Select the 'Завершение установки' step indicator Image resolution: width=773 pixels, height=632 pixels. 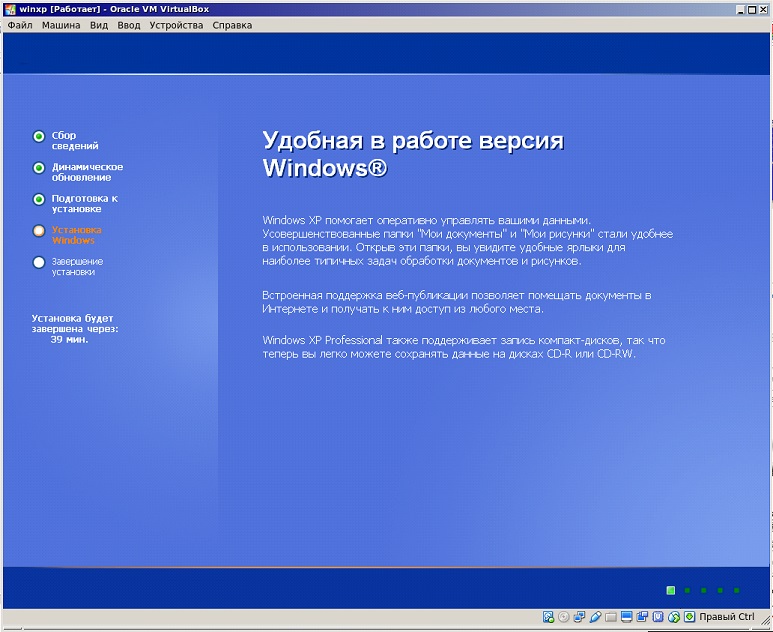click(39, 263)
